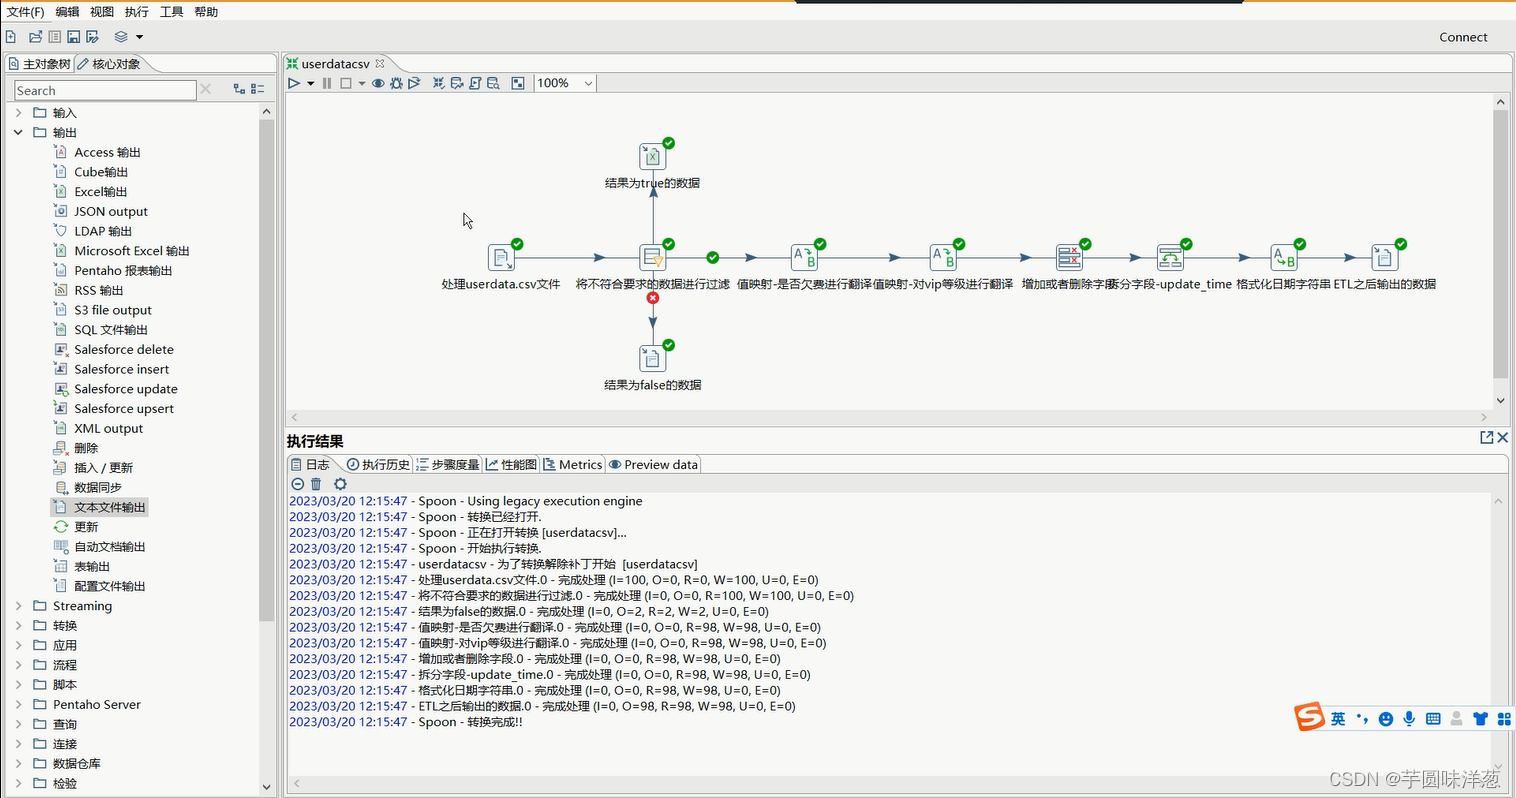Clear the log with trash icon
This screenshot has height=798, width=1516.
click(x=316, y=484)
